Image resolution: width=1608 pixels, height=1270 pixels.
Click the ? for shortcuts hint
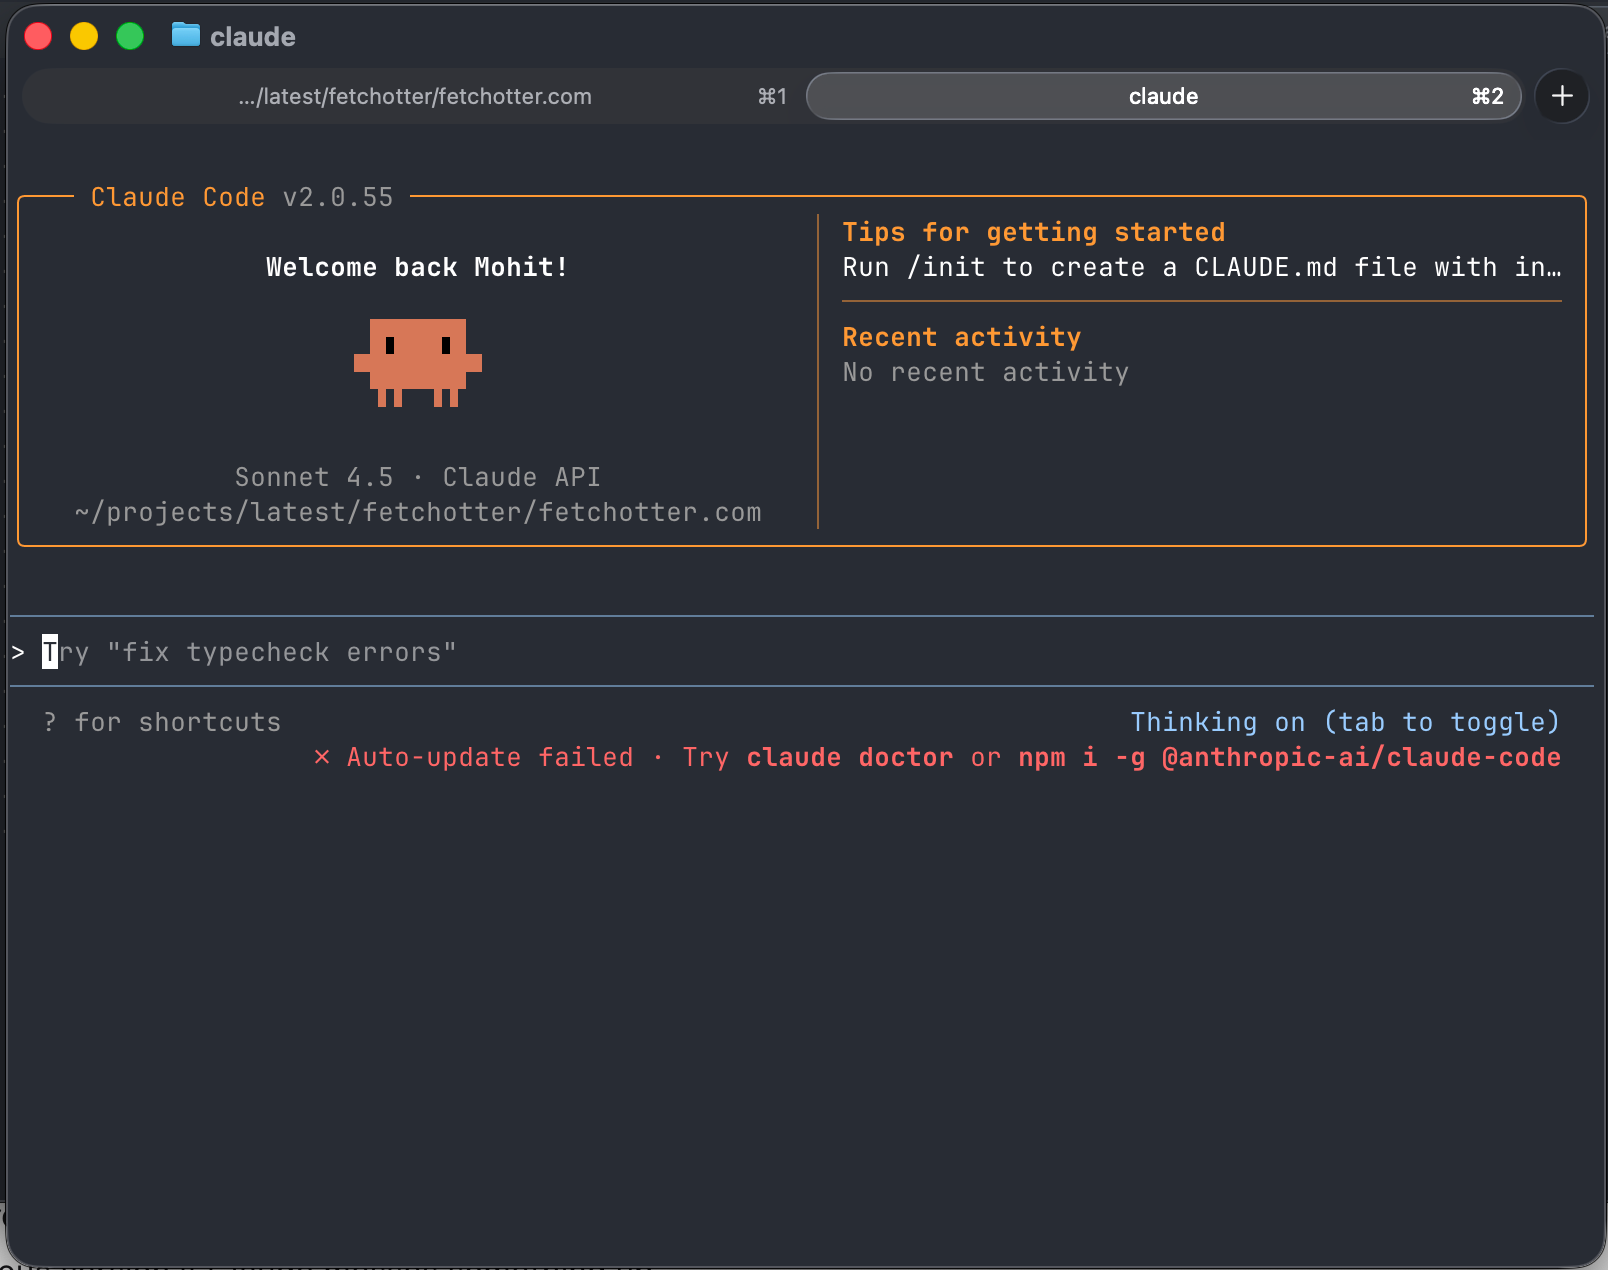click(162, 721)
